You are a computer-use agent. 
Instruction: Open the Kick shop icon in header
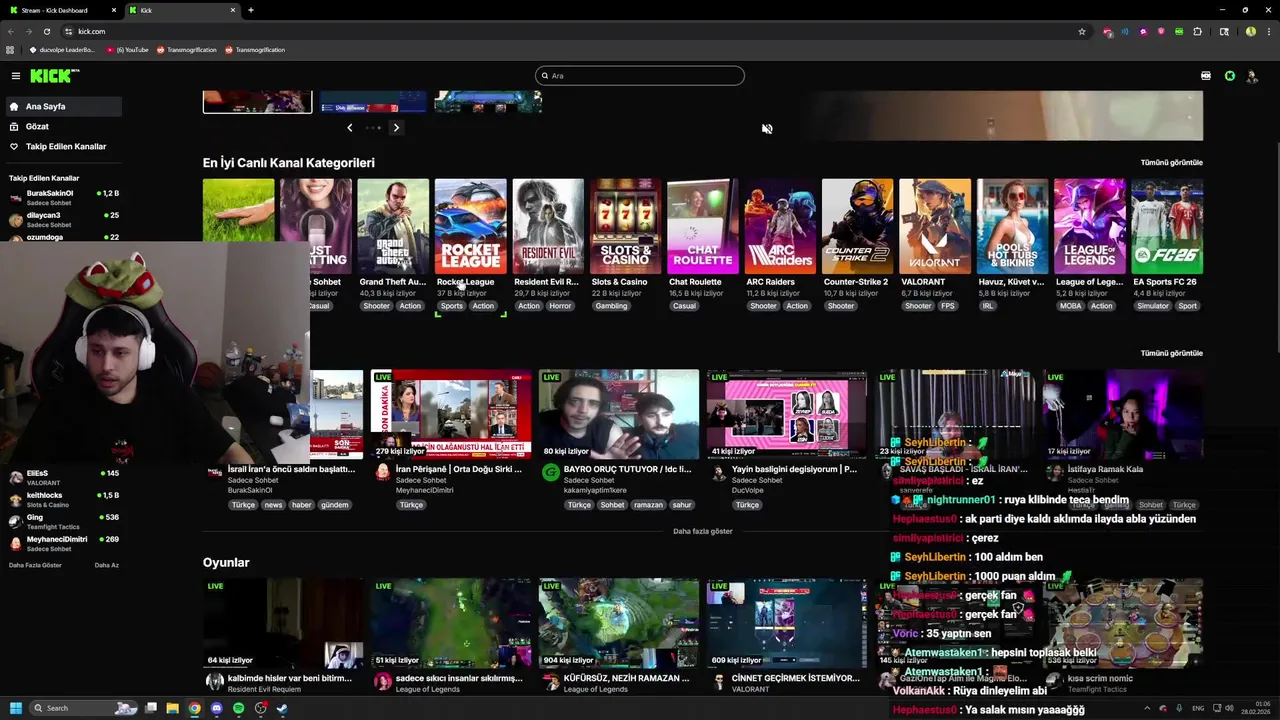(x=1206, y=76)
